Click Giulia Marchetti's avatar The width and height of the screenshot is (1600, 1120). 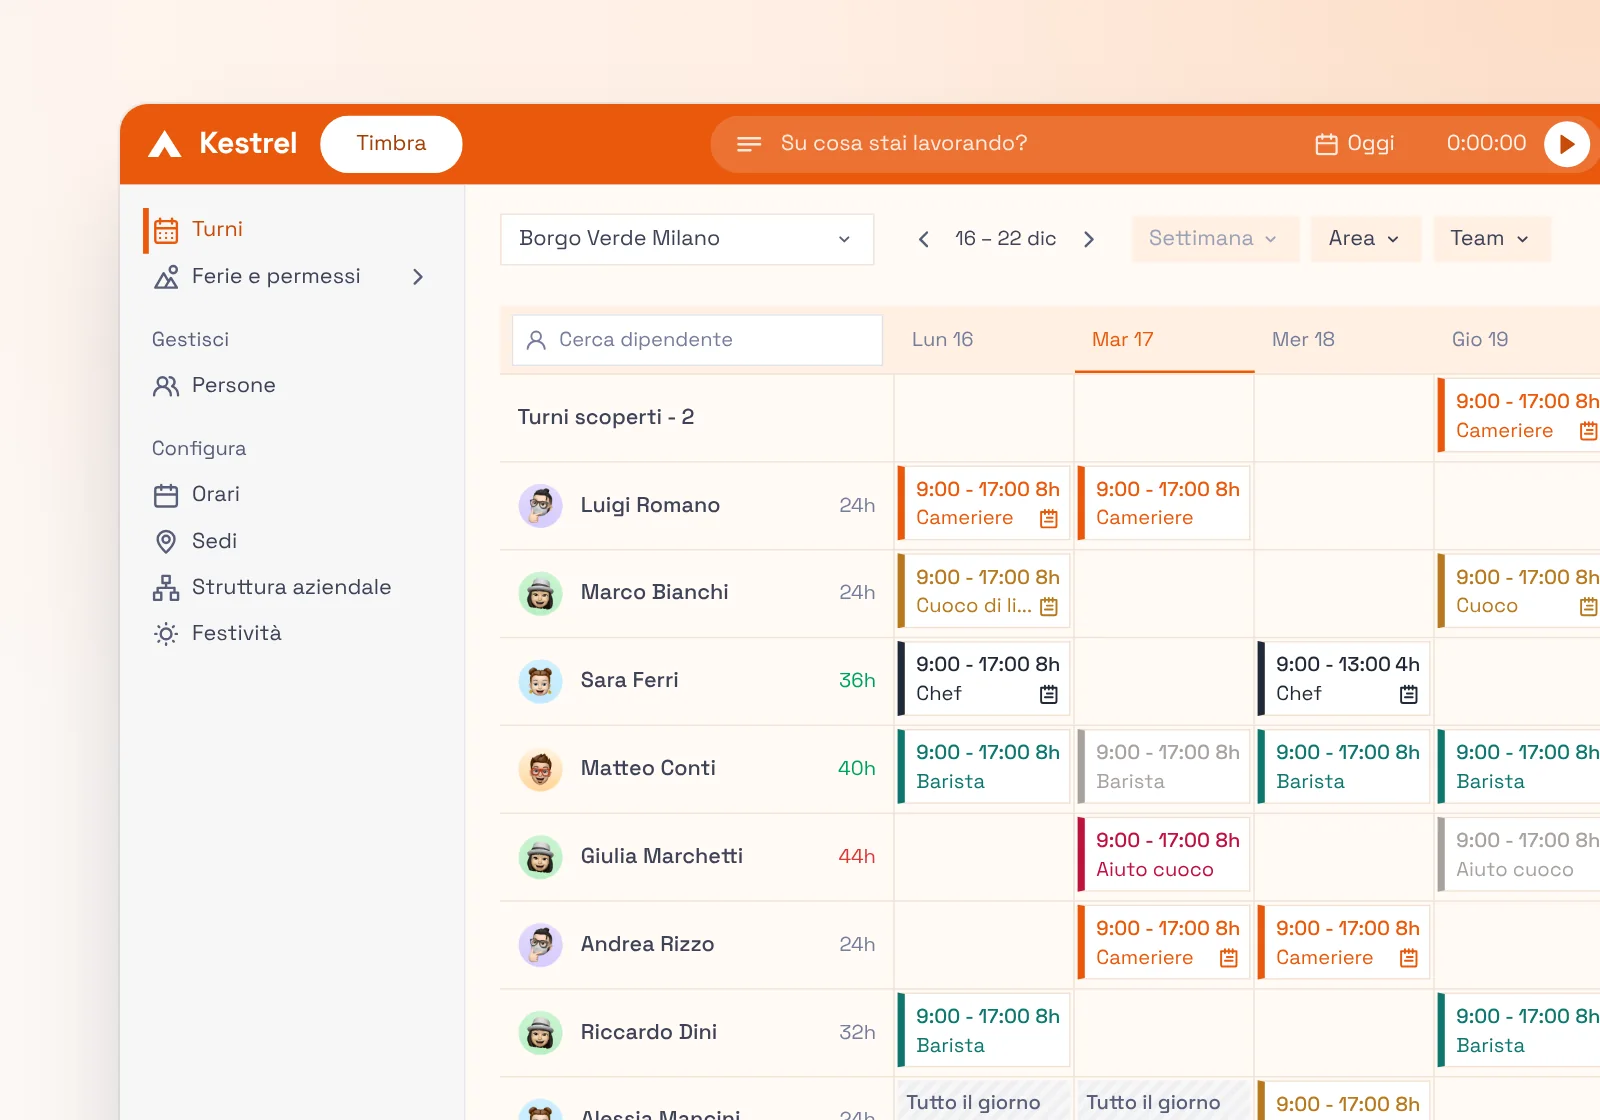540,857
